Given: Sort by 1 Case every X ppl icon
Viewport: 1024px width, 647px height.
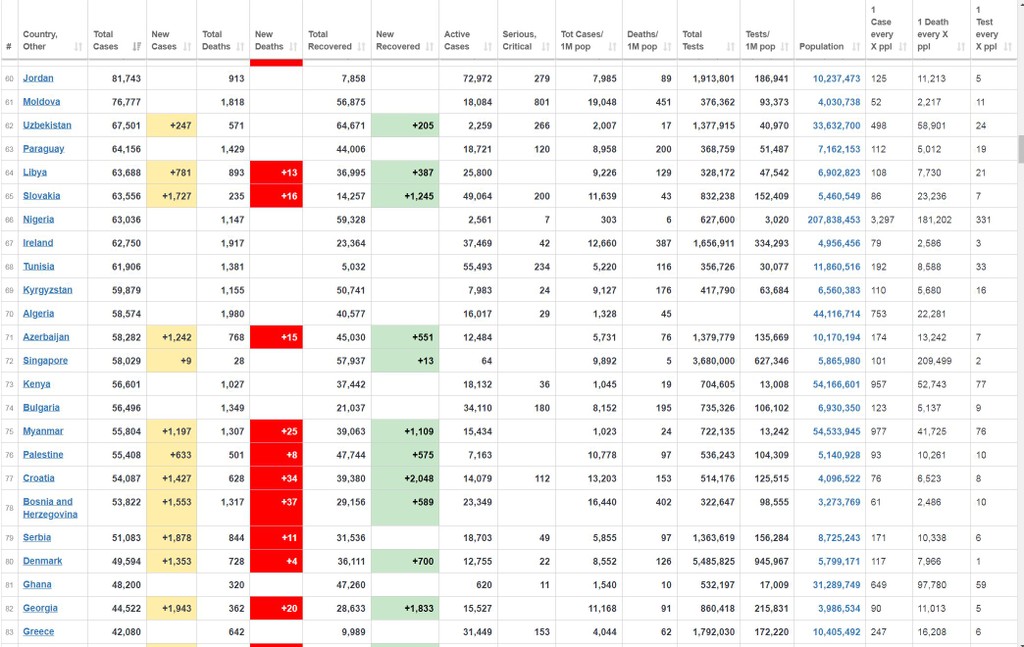Looking at the screenshot, I should pos(903,46).
